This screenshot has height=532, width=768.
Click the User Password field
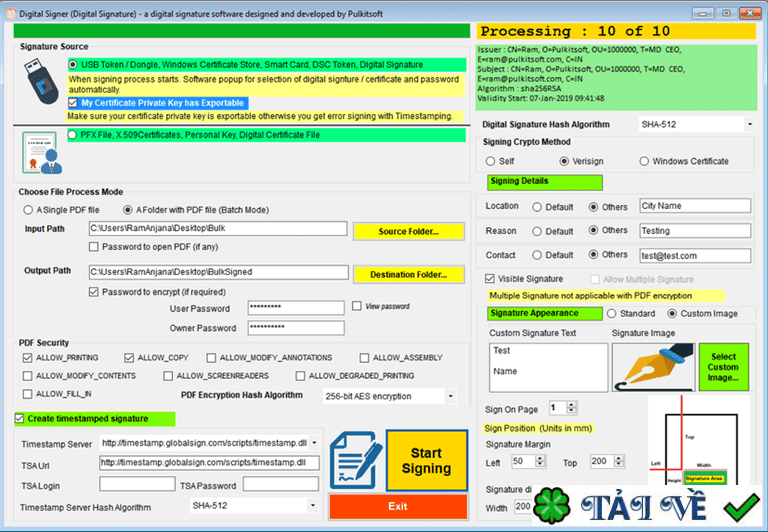click(x=296, y=308)
